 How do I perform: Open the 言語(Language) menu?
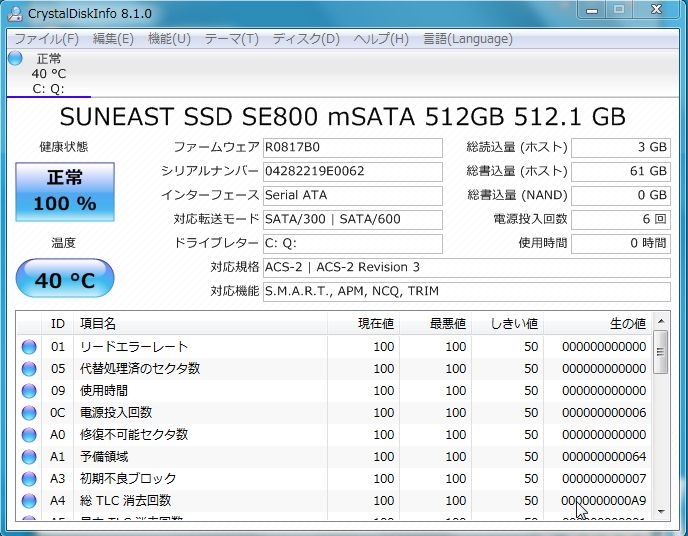coord(468,39)
